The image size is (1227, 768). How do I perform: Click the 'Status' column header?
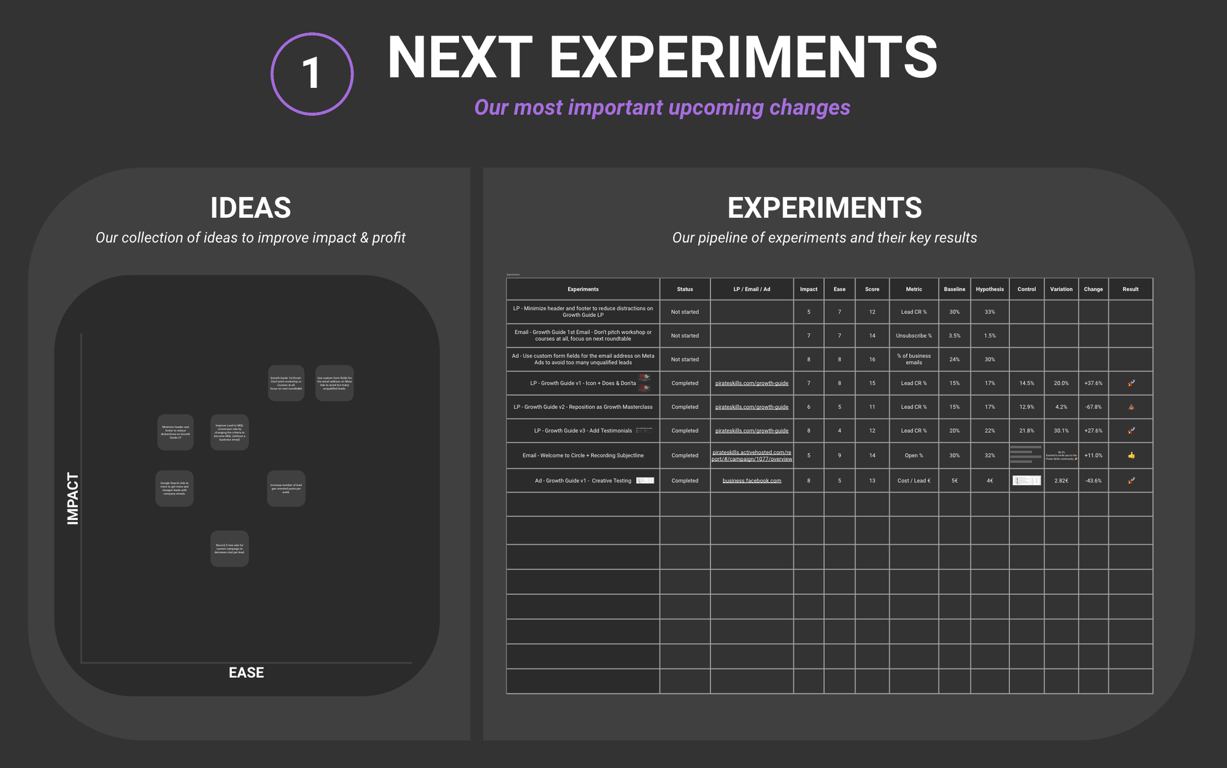click(685, 289)
